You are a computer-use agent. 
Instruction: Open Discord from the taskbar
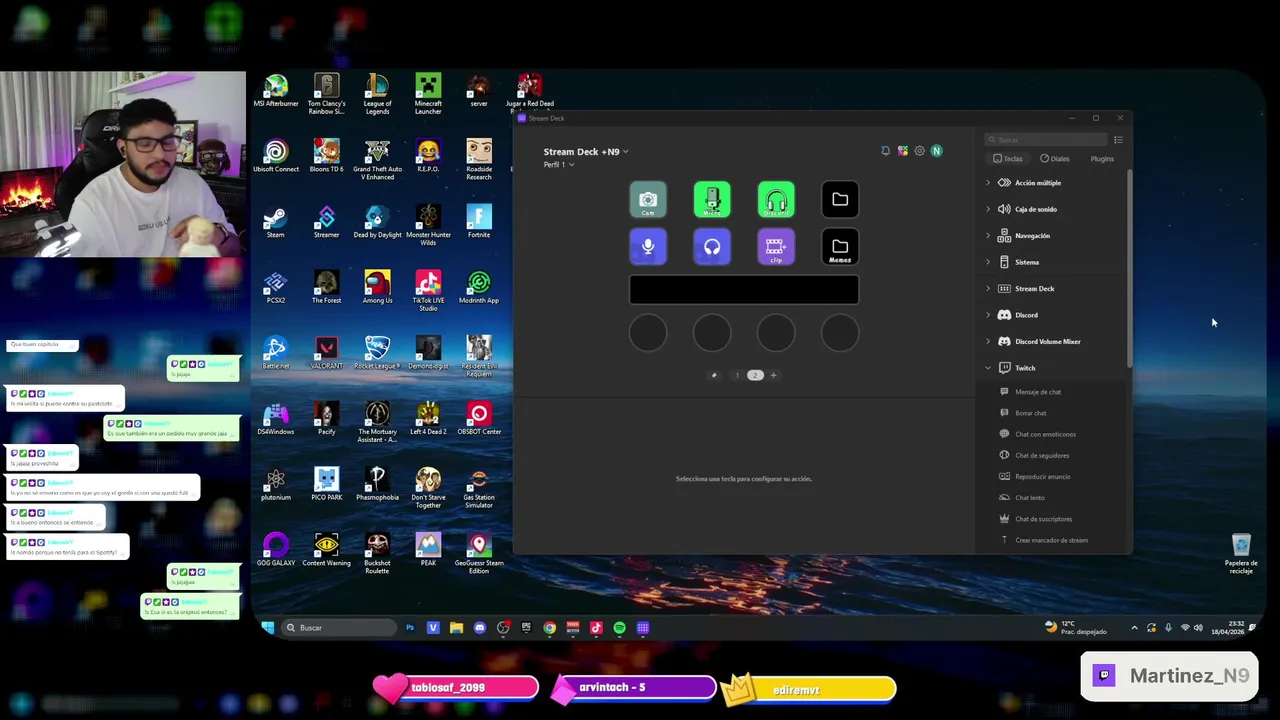pyautogui.click(x=479, y=628)
